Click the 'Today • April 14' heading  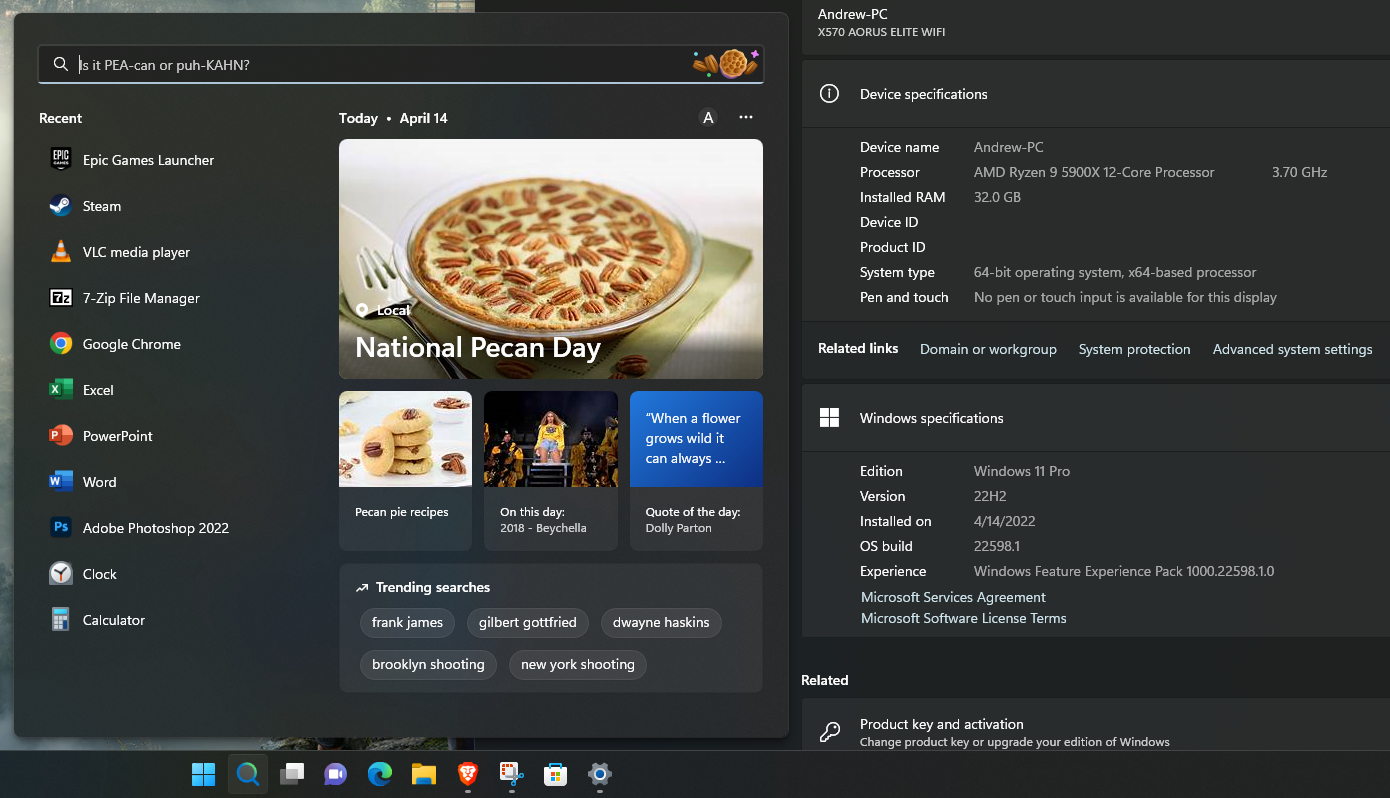point(393,118)
